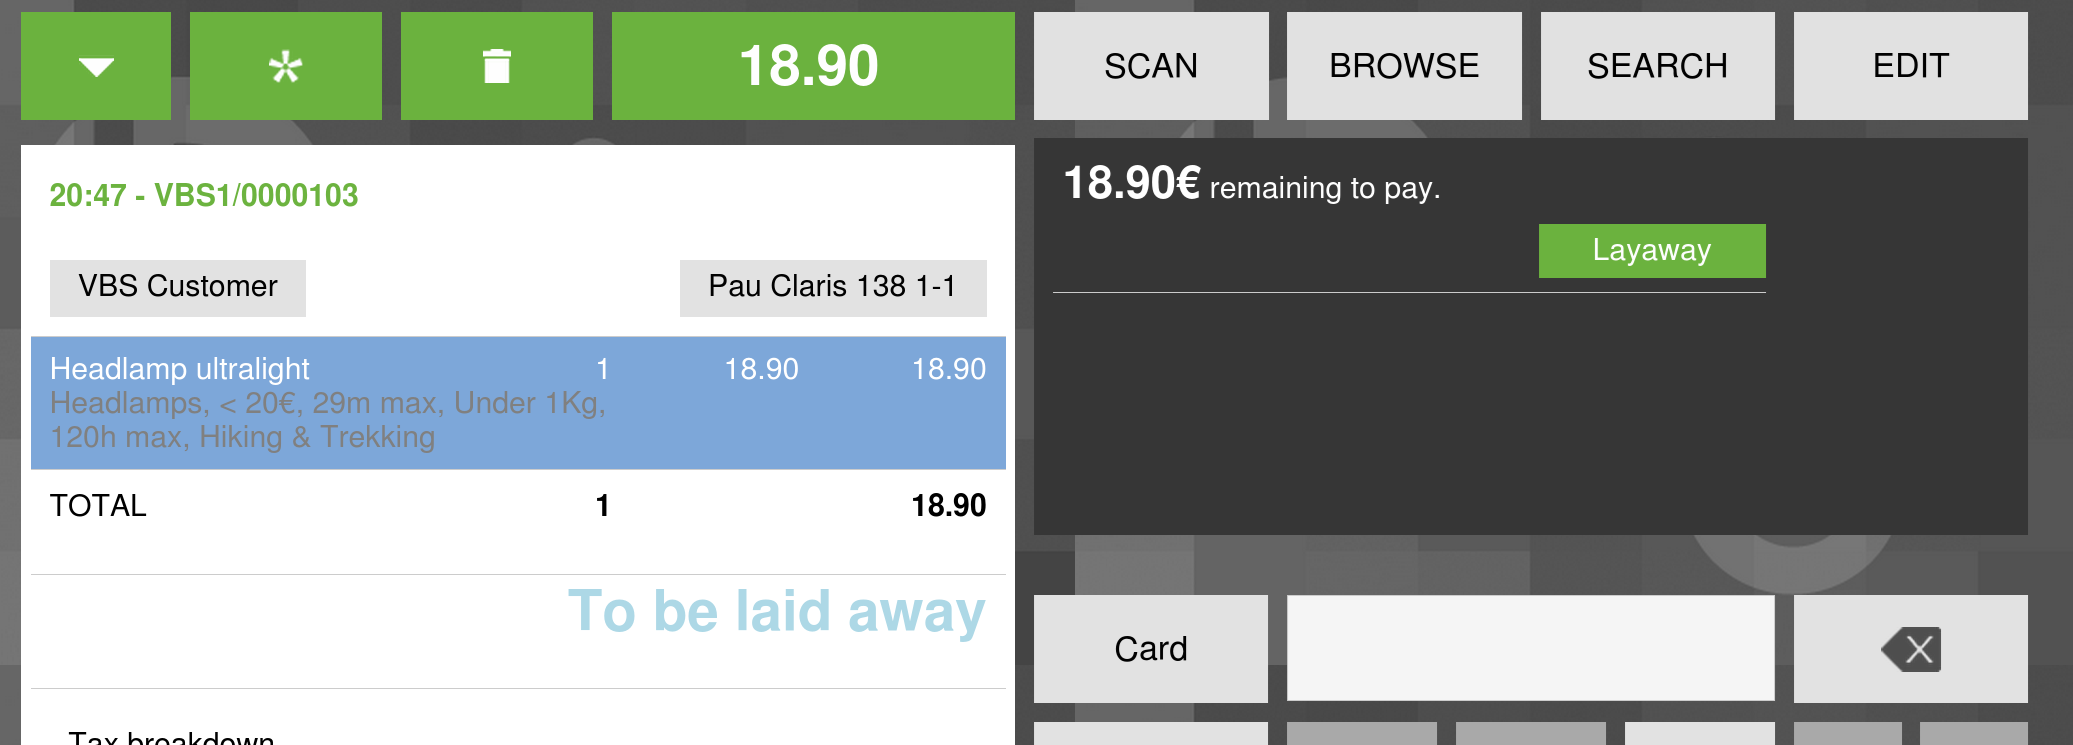Click the Layaway button

click(1651, 250)
